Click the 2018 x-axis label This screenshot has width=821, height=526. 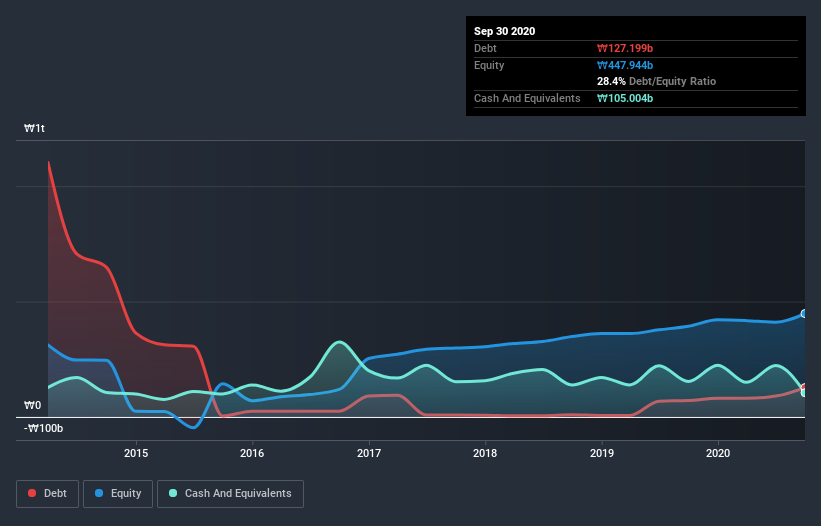pyautogui.click(x=485, y=453)
